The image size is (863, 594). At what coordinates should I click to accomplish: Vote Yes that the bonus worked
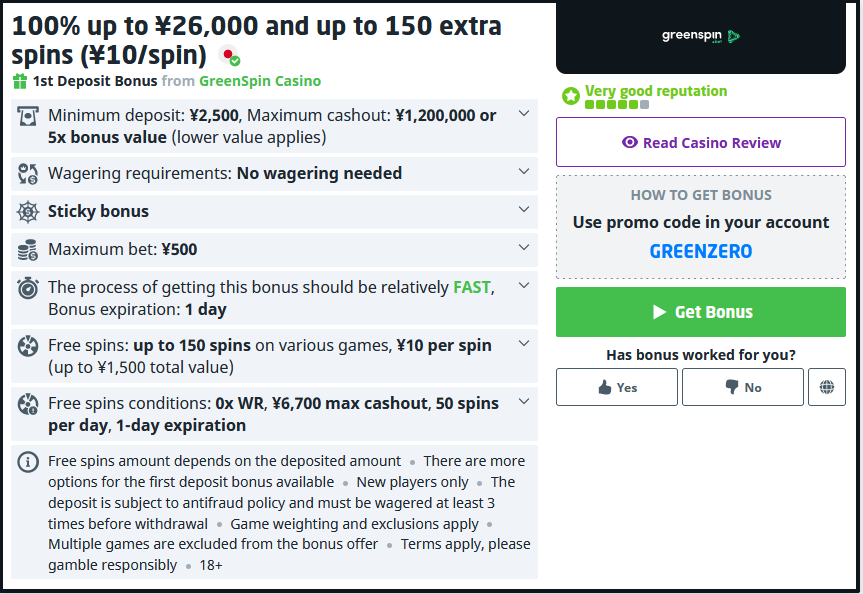(617, 387)
